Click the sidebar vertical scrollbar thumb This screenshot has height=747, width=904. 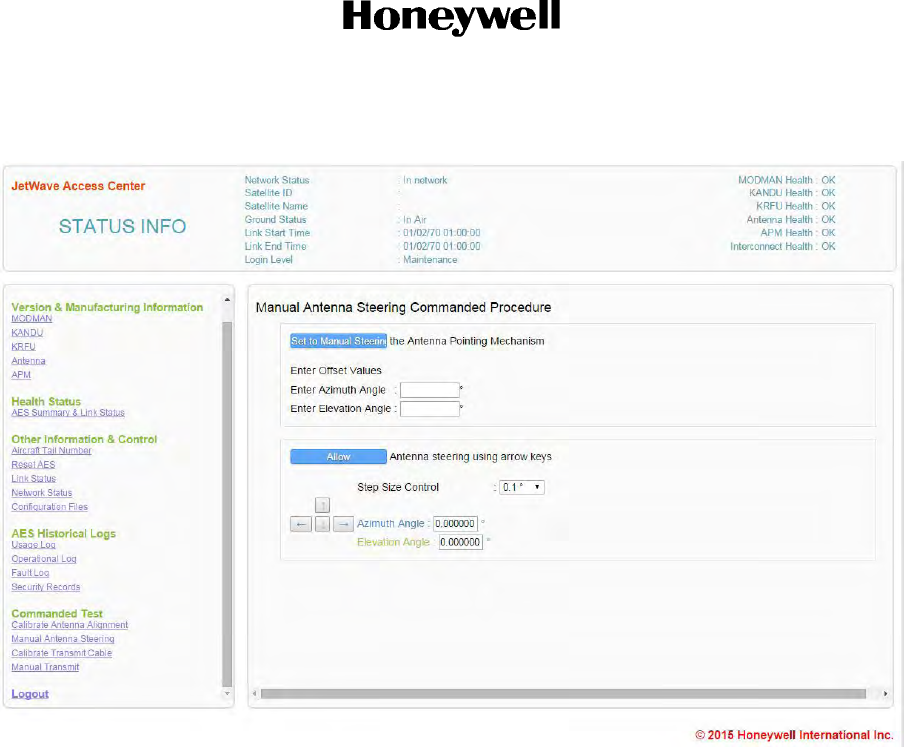[227, 504]
